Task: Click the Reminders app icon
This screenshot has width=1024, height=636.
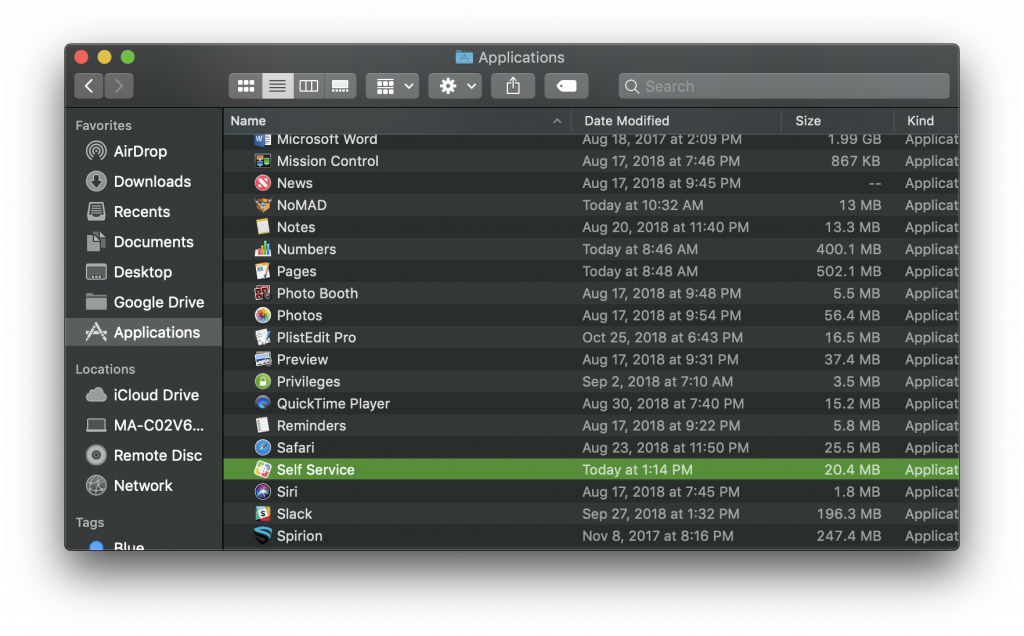Action: 263,425
